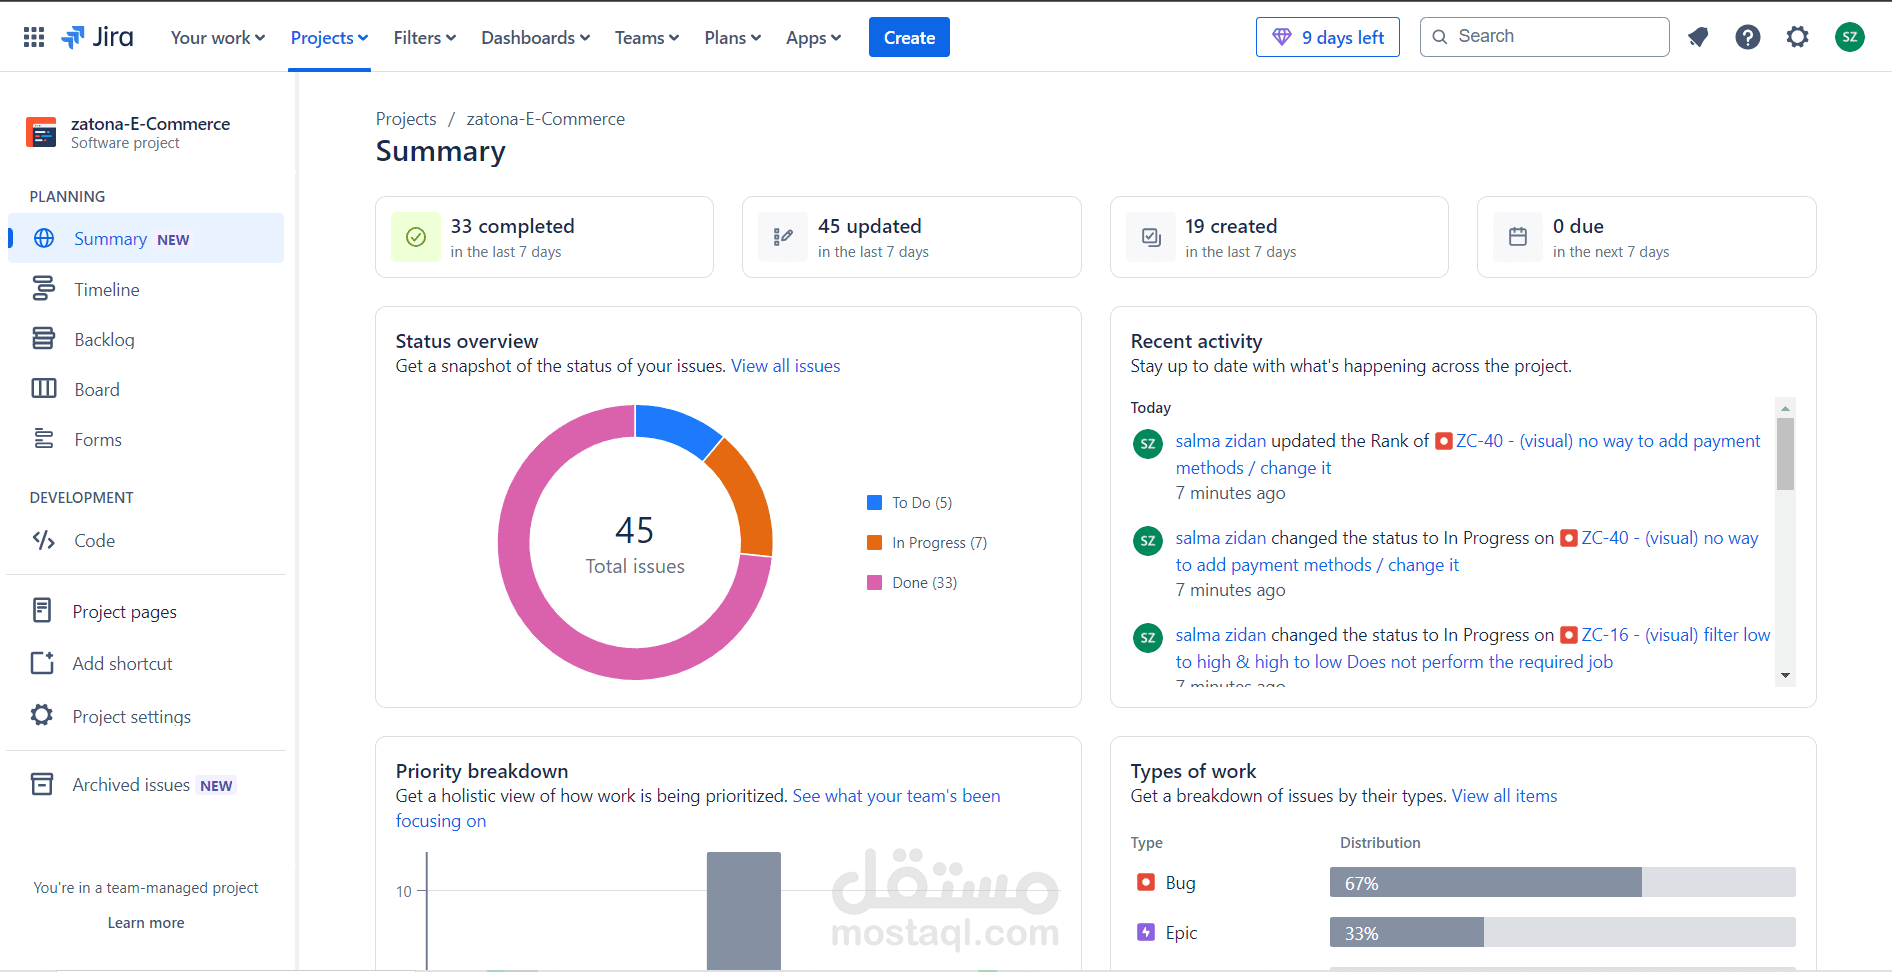Click the Search input field

(x=1544, y=37)
